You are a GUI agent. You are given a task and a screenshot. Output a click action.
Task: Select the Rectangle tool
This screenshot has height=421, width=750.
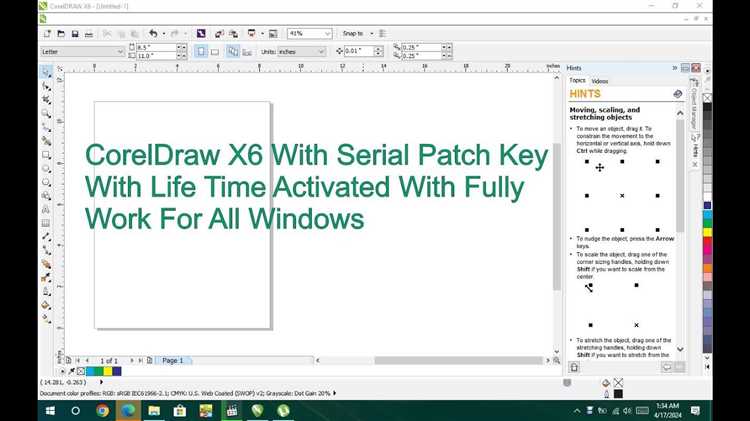pos(46,155)
